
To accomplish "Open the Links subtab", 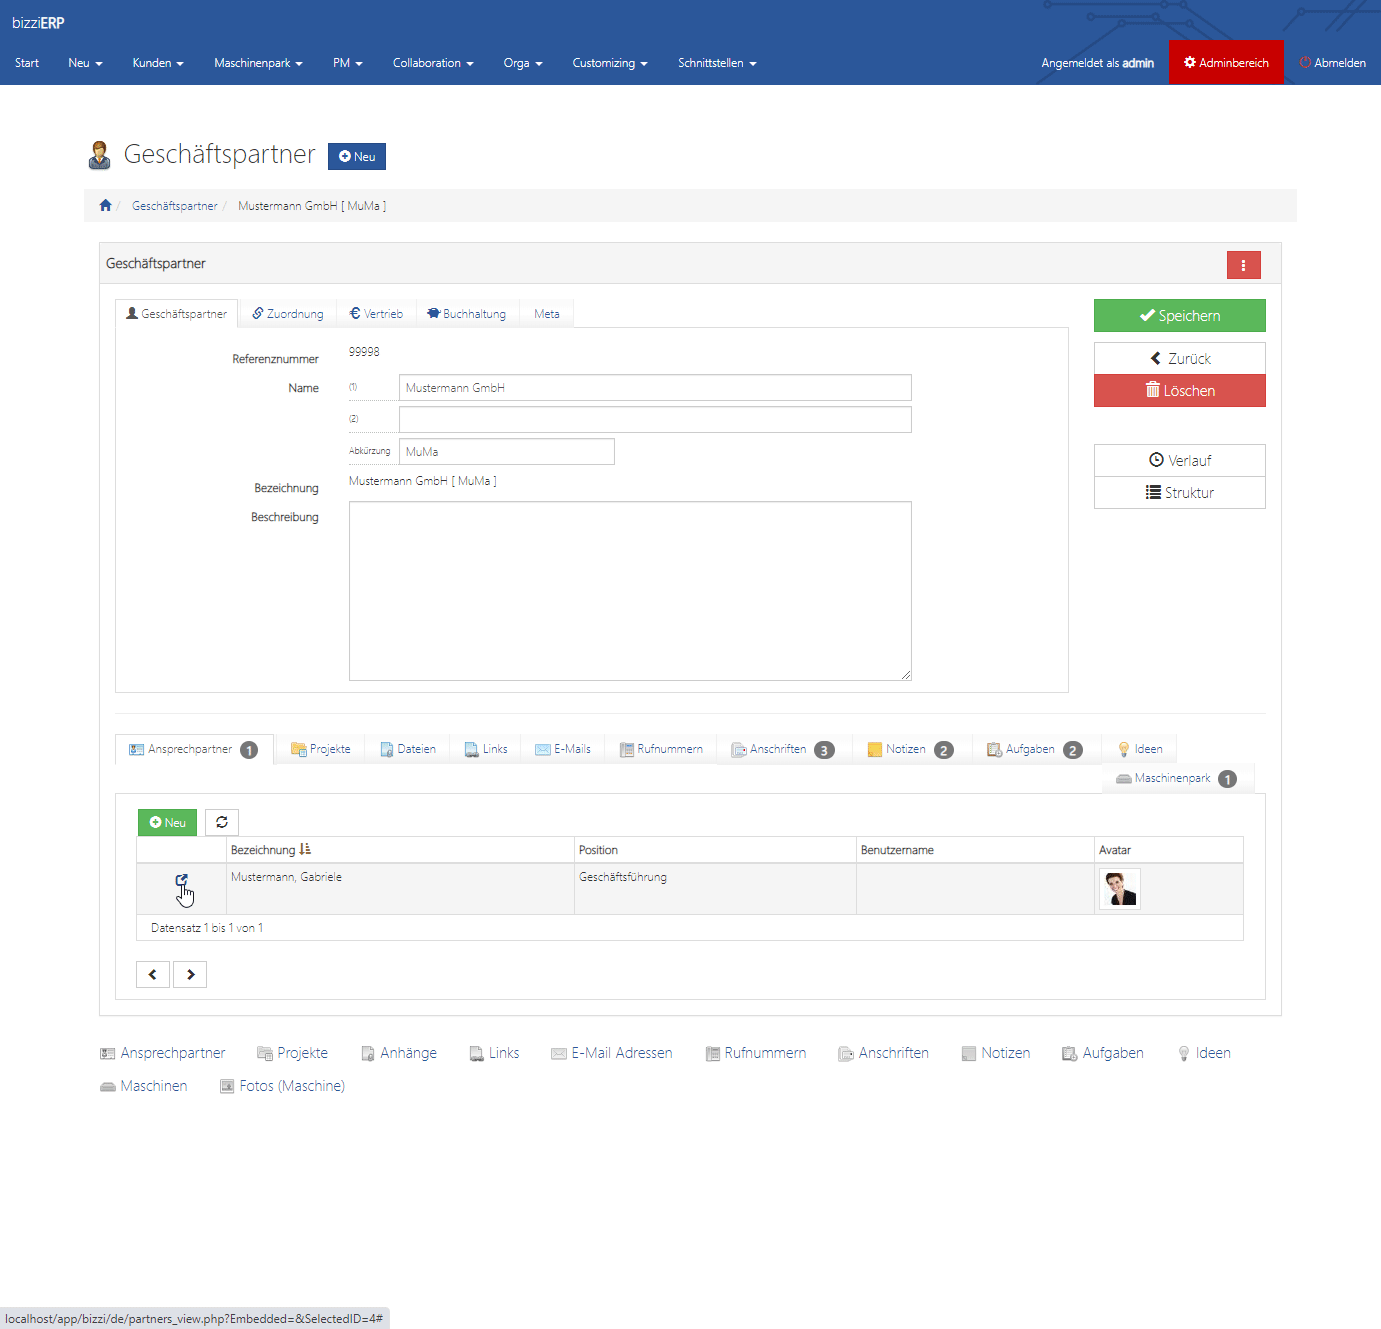I will click(485, 749).
